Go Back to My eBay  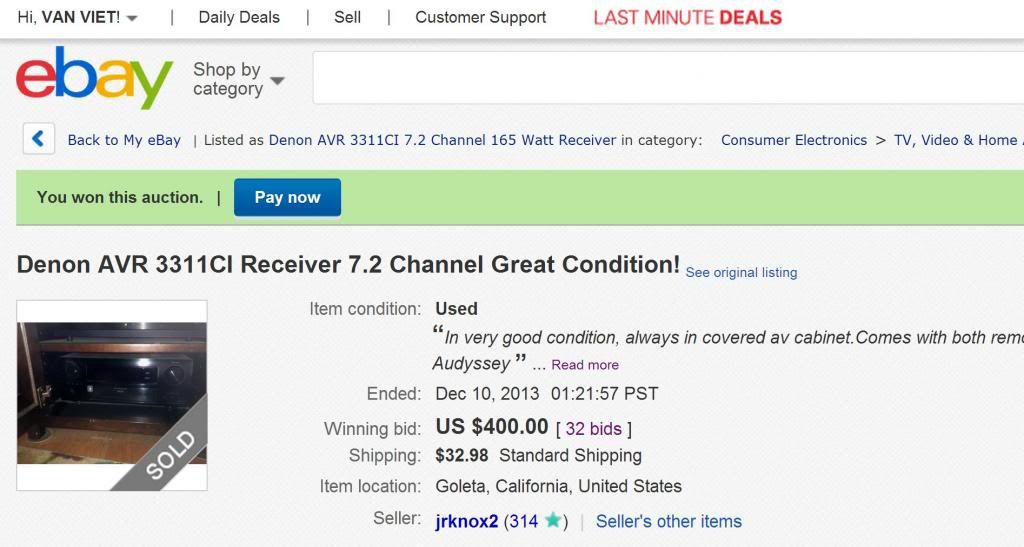click(124, 140)
